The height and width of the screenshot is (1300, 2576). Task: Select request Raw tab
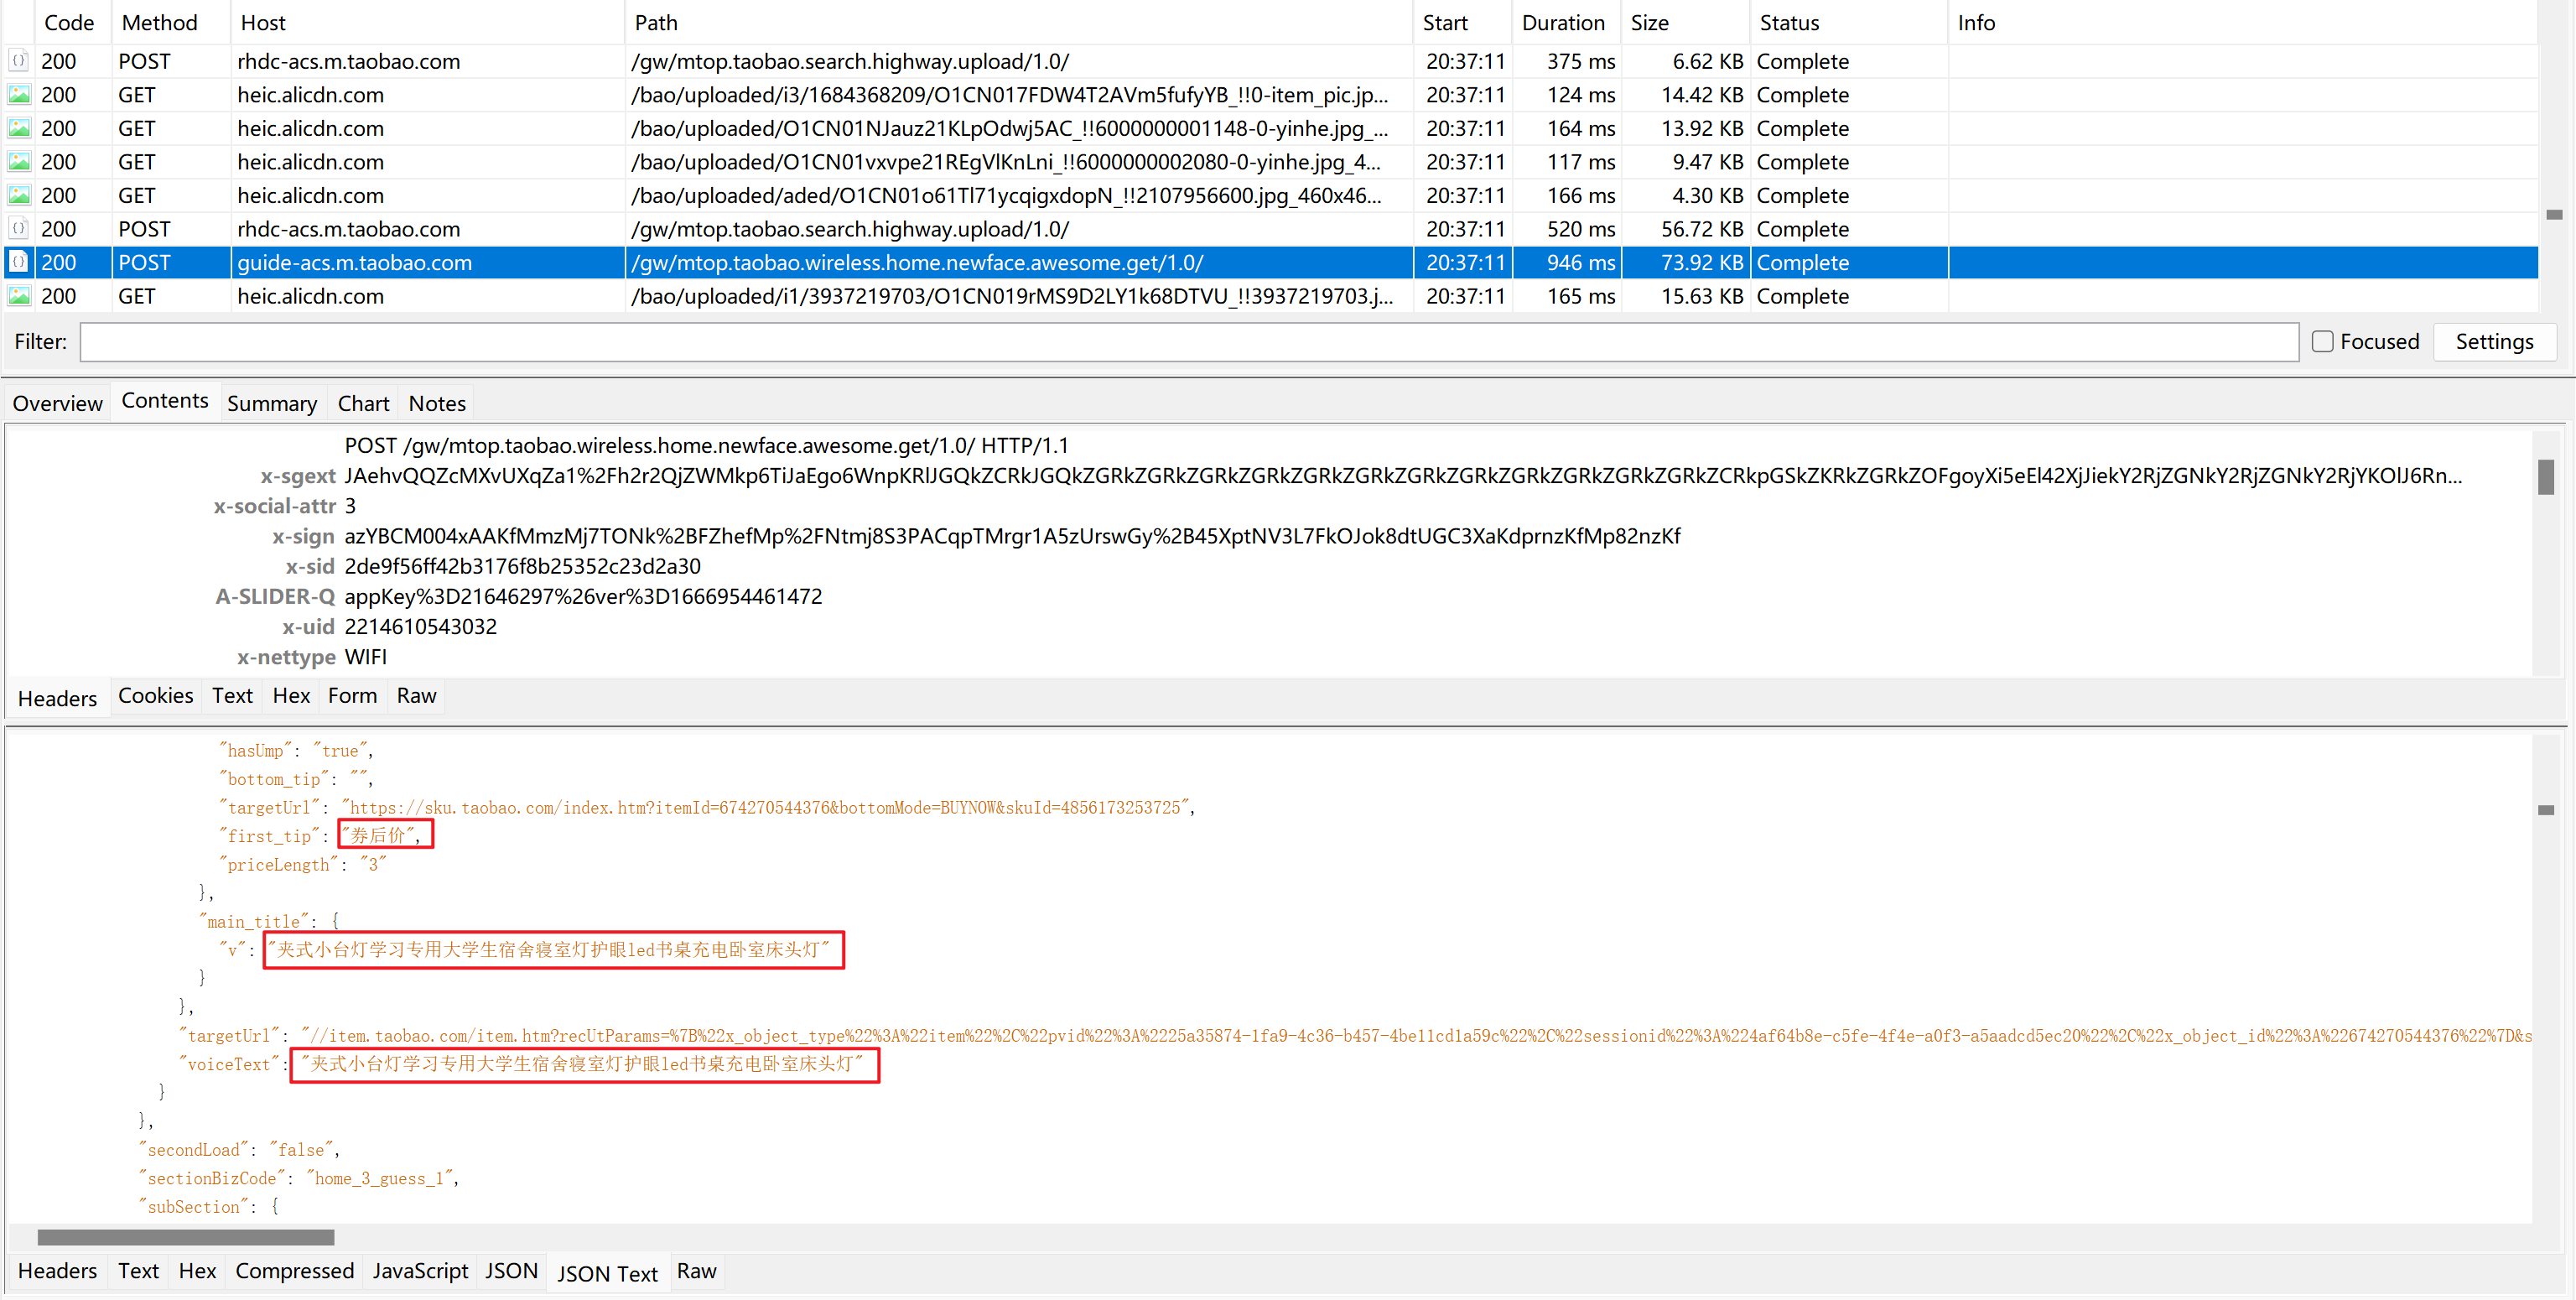pos(416,696)
